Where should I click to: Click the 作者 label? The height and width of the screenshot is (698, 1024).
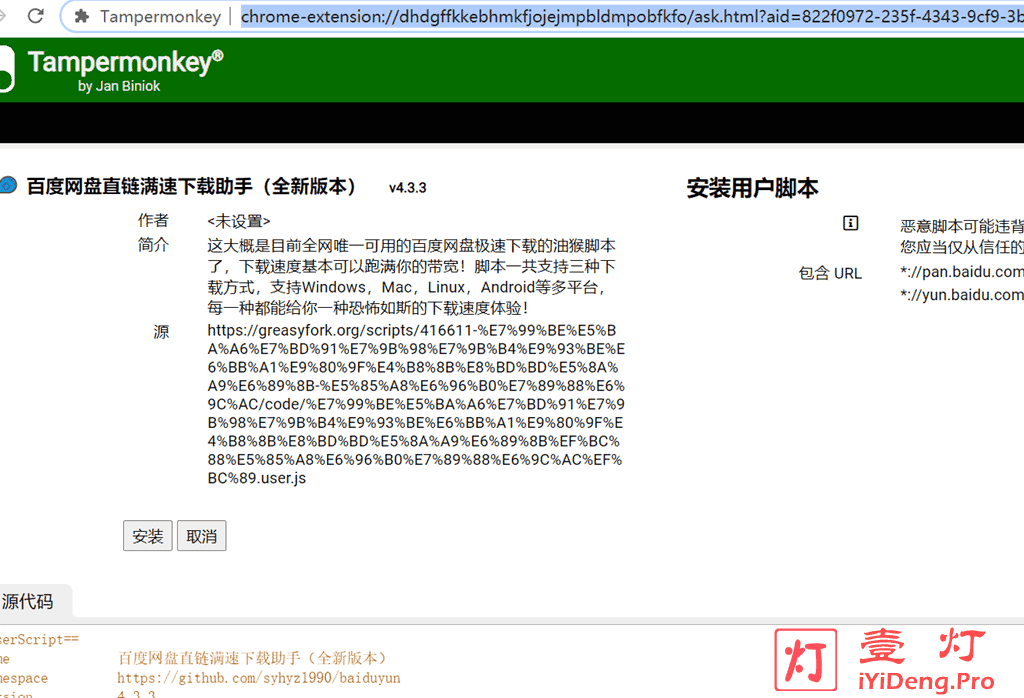pyautogui.click(x=153, y=220)
